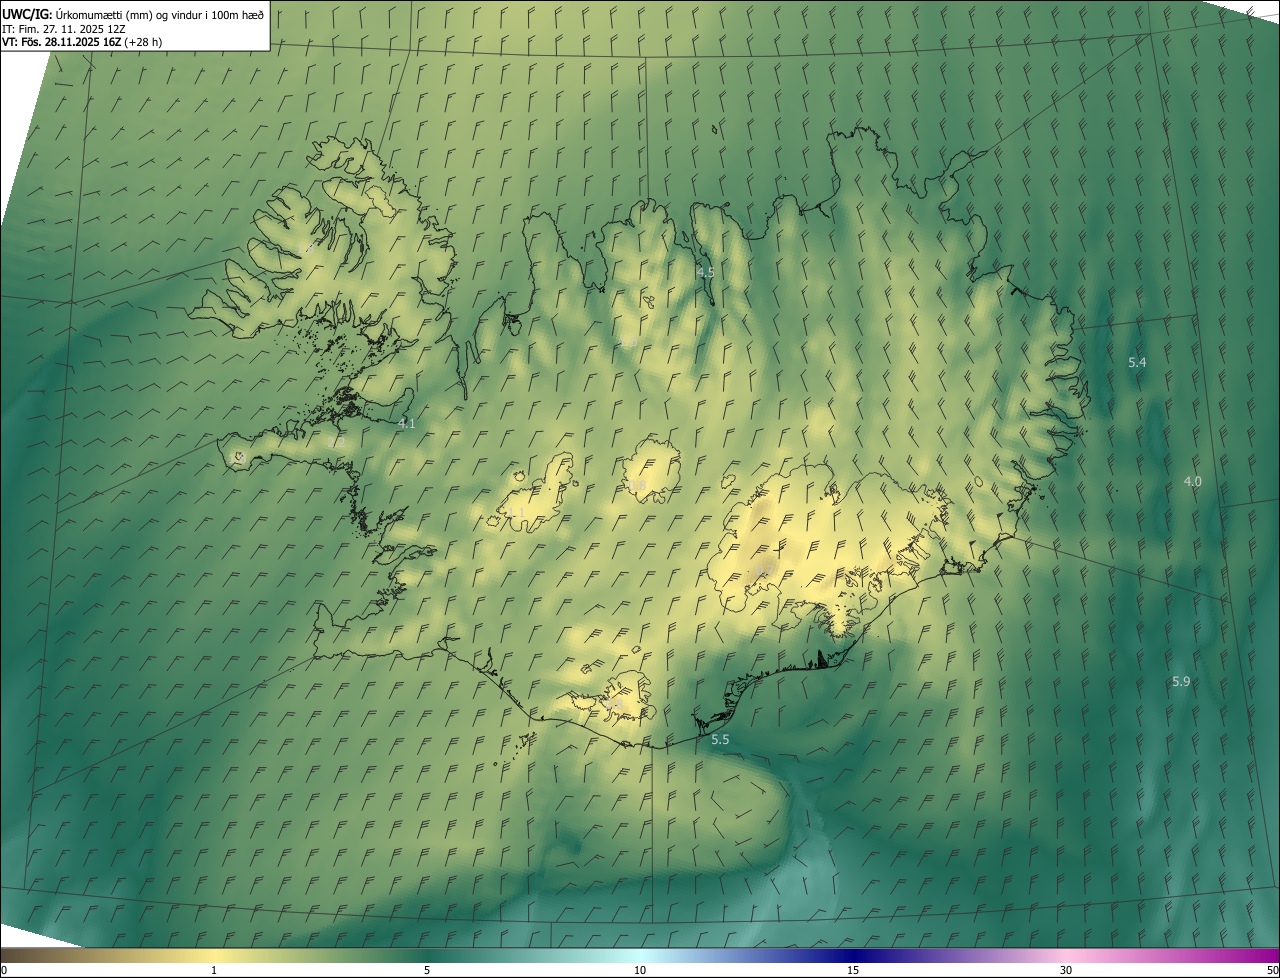Click the IT: Fim. 27.11.2025 12Z line
The height and width of the screenshot is (978, 1280).
pyautogui.click(x=63, y=28)
